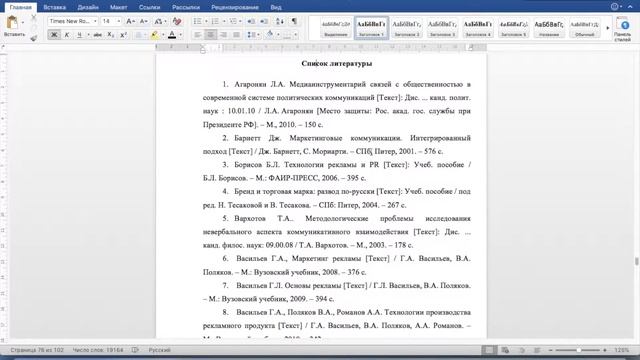Toggle superscript X² formatting
Viewport: 640px width, 360px height.
click(x=123, y=35)
